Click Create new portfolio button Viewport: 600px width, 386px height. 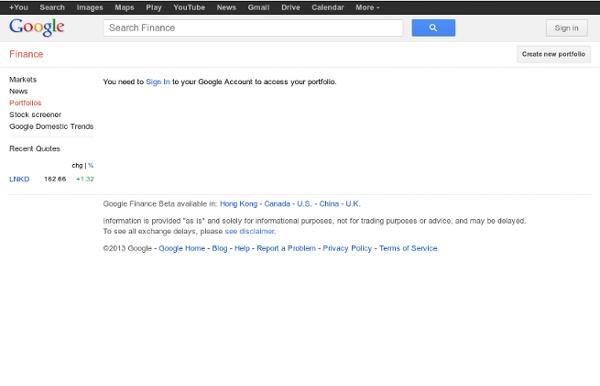554,54
